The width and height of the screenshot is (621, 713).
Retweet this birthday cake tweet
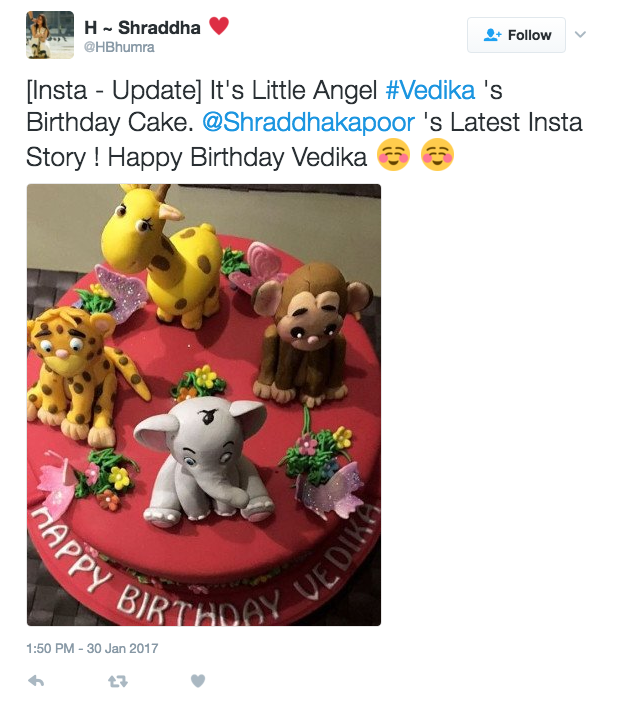pyautogui.click(x=118, y=681)
